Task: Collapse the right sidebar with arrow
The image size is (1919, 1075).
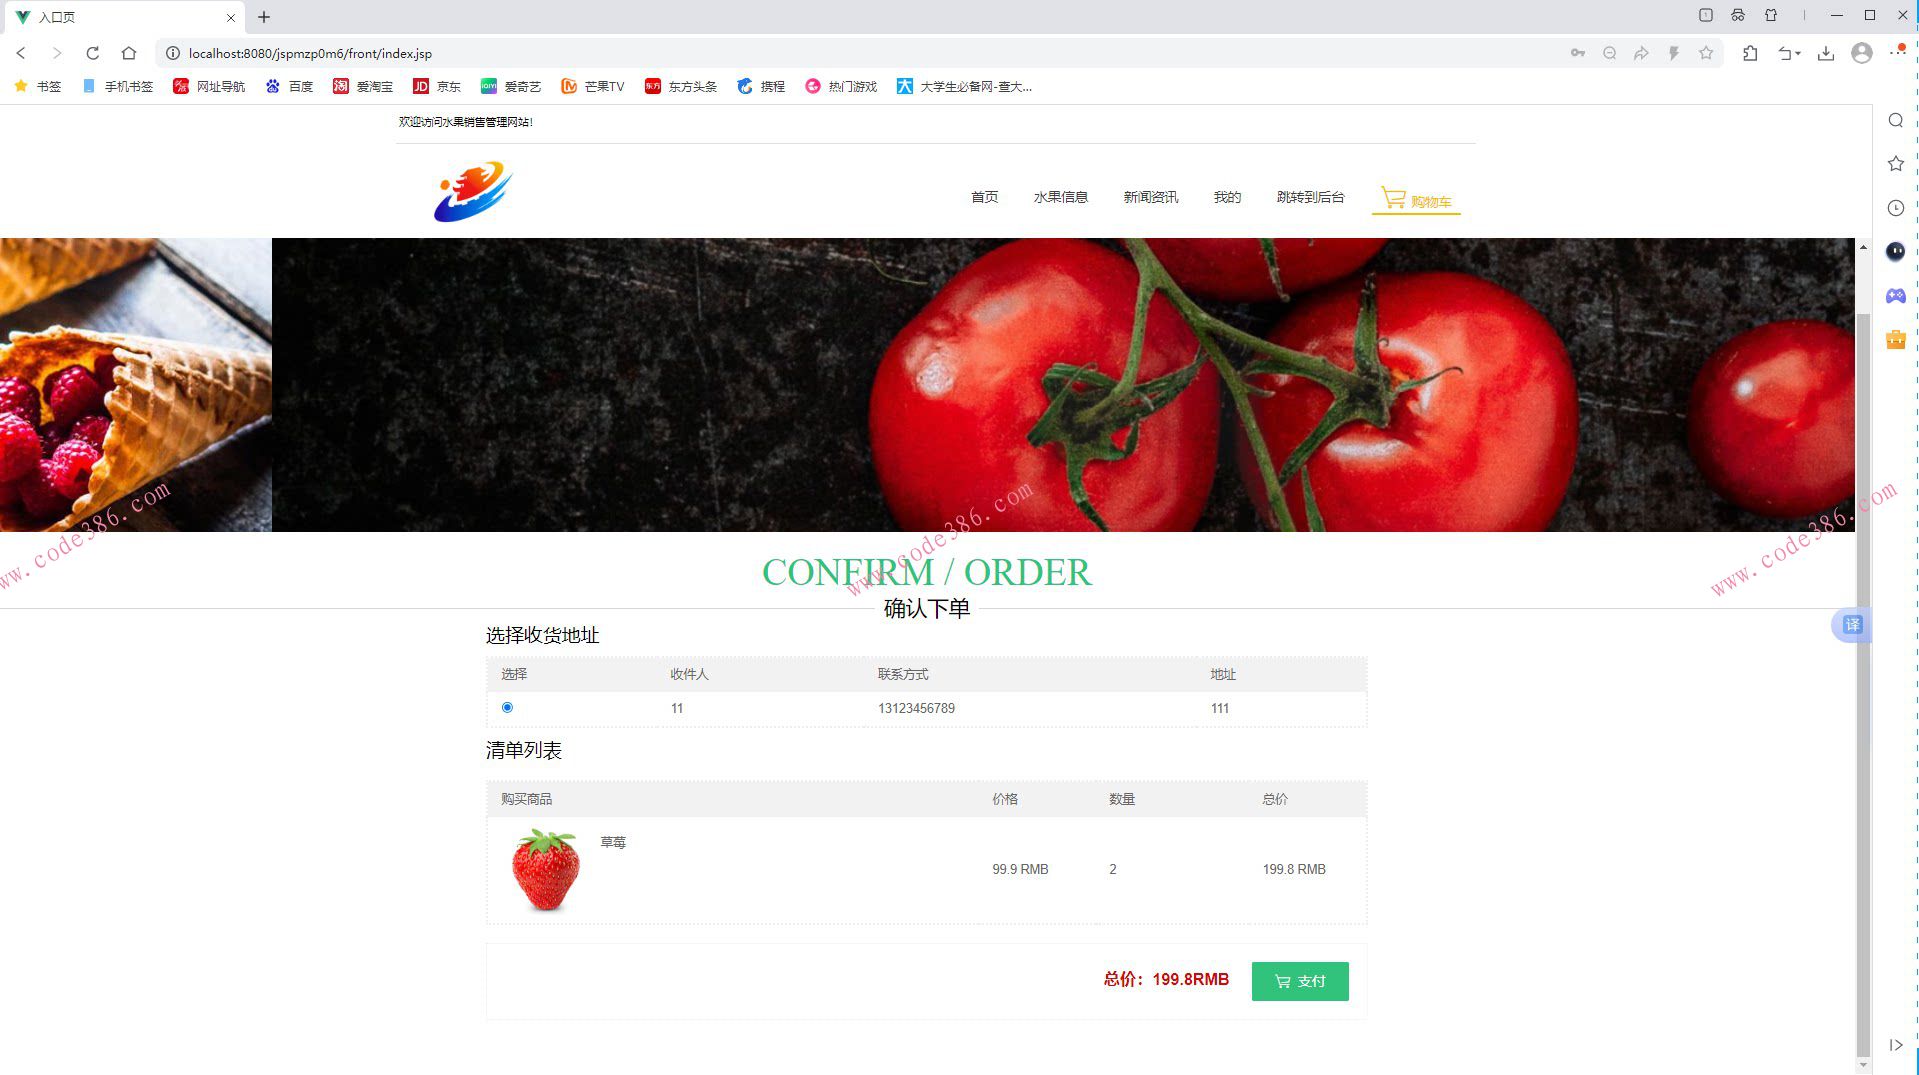Action: [x=1895, y=1045]
